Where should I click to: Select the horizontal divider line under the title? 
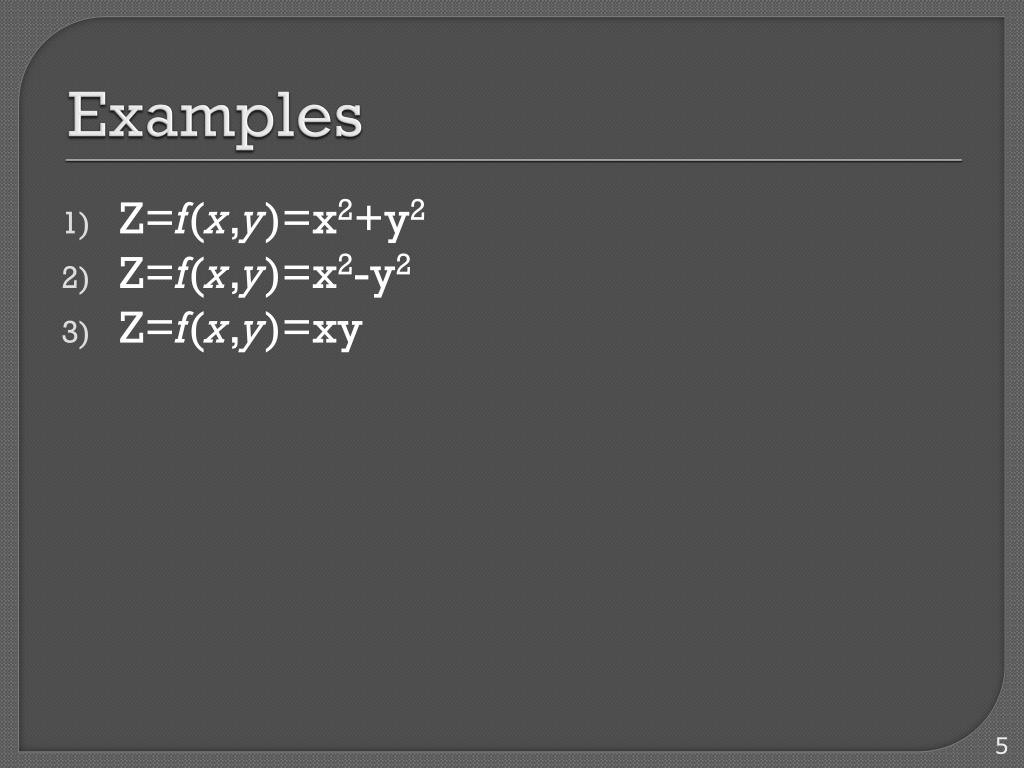513,159
